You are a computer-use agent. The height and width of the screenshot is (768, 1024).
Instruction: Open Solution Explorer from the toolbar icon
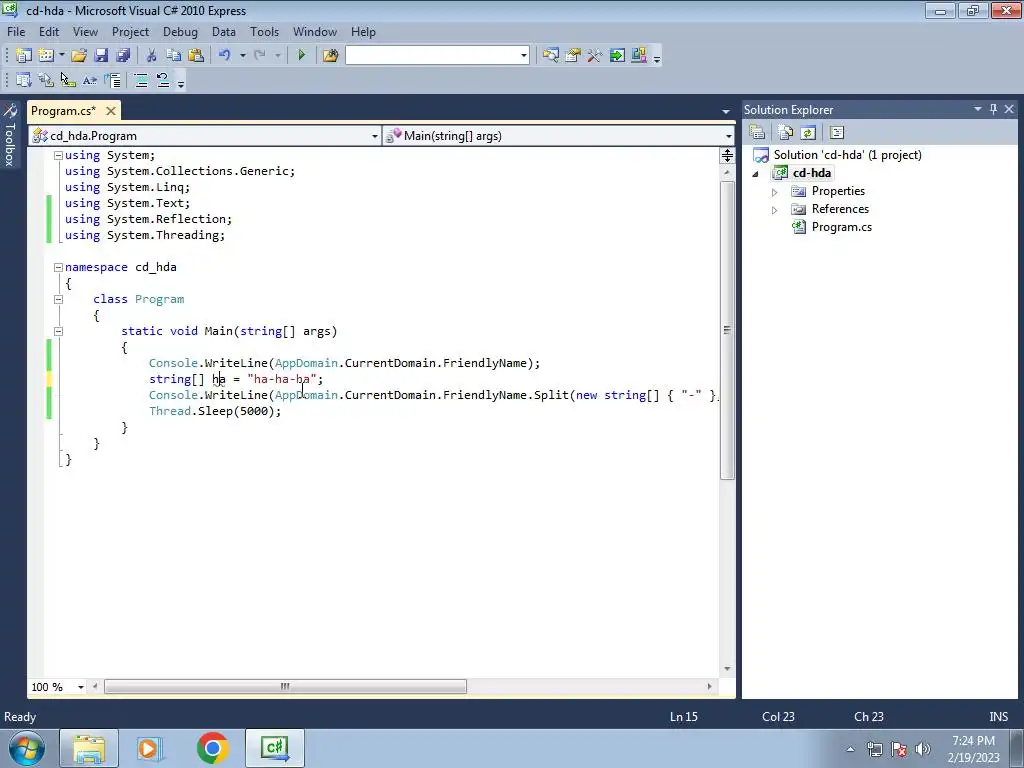click(551, 56)
